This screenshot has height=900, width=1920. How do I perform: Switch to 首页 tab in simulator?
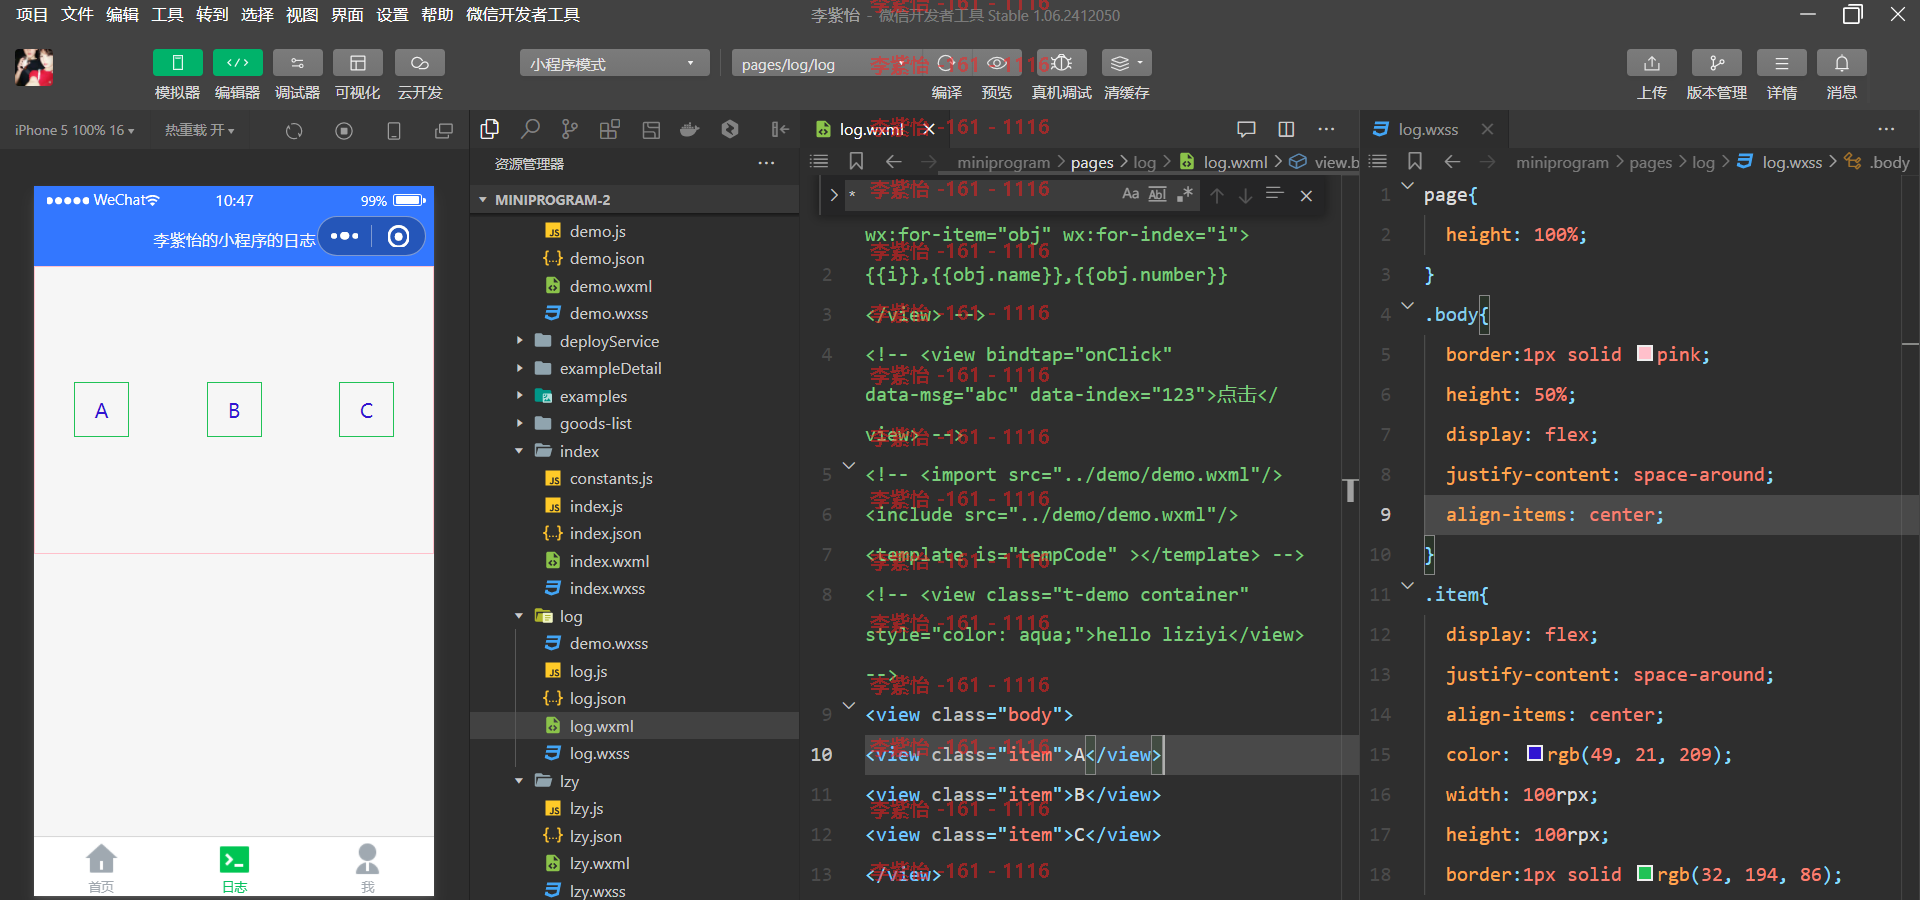[x=101, y=868]
